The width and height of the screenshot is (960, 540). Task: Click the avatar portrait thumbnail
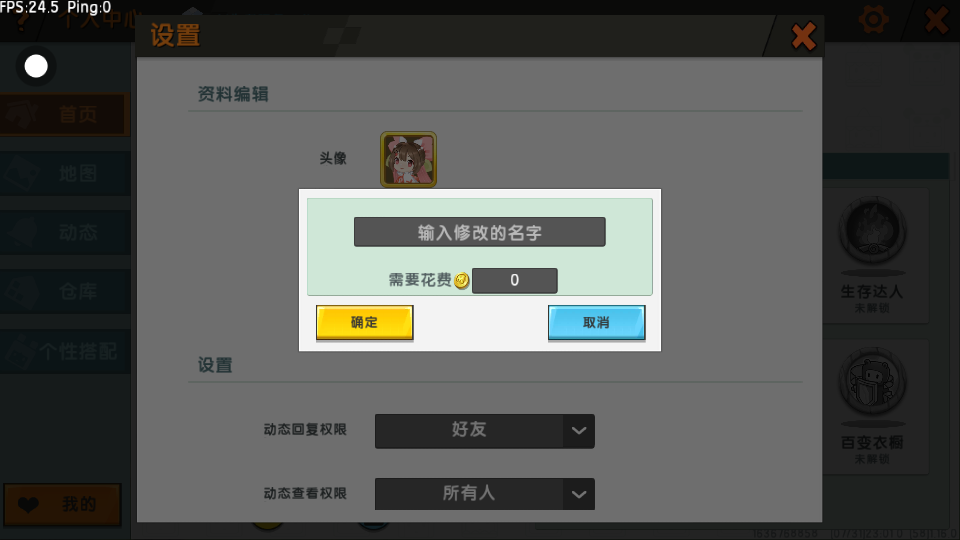click(x=408, y=159)
